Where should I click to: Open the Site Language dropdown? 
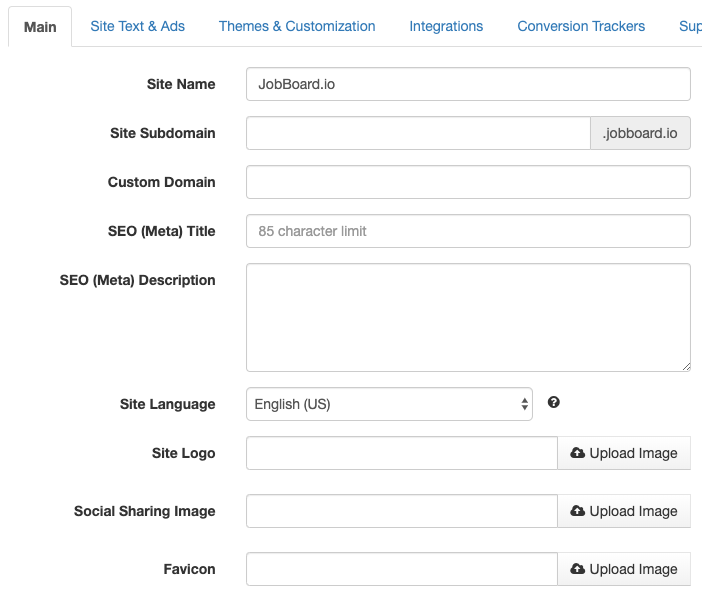click(x=389, y=404)
